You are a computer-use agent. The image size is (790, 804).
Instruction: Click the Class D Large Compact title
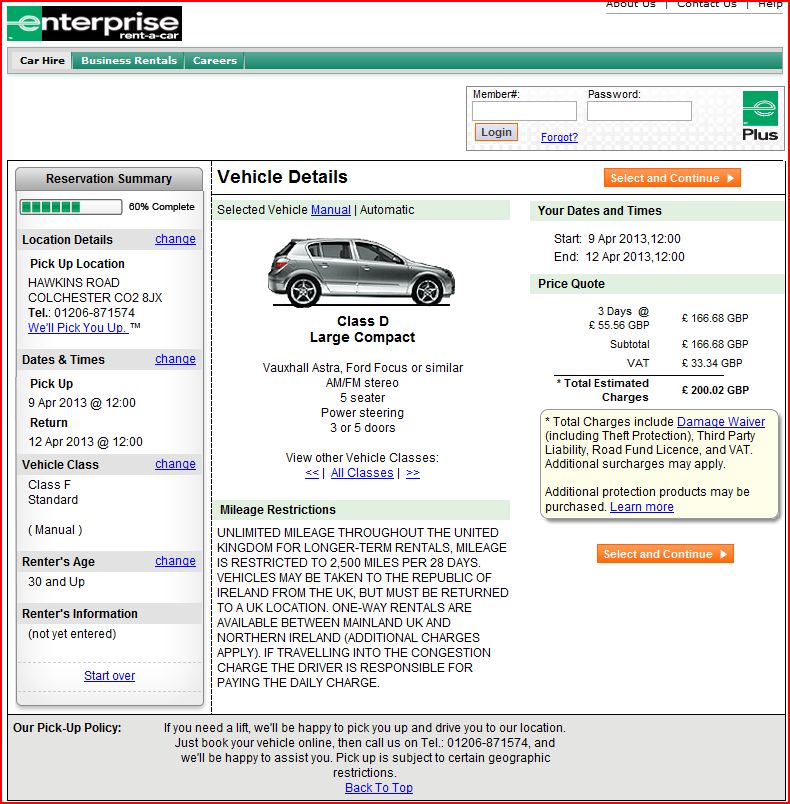(x=362, y=329)
